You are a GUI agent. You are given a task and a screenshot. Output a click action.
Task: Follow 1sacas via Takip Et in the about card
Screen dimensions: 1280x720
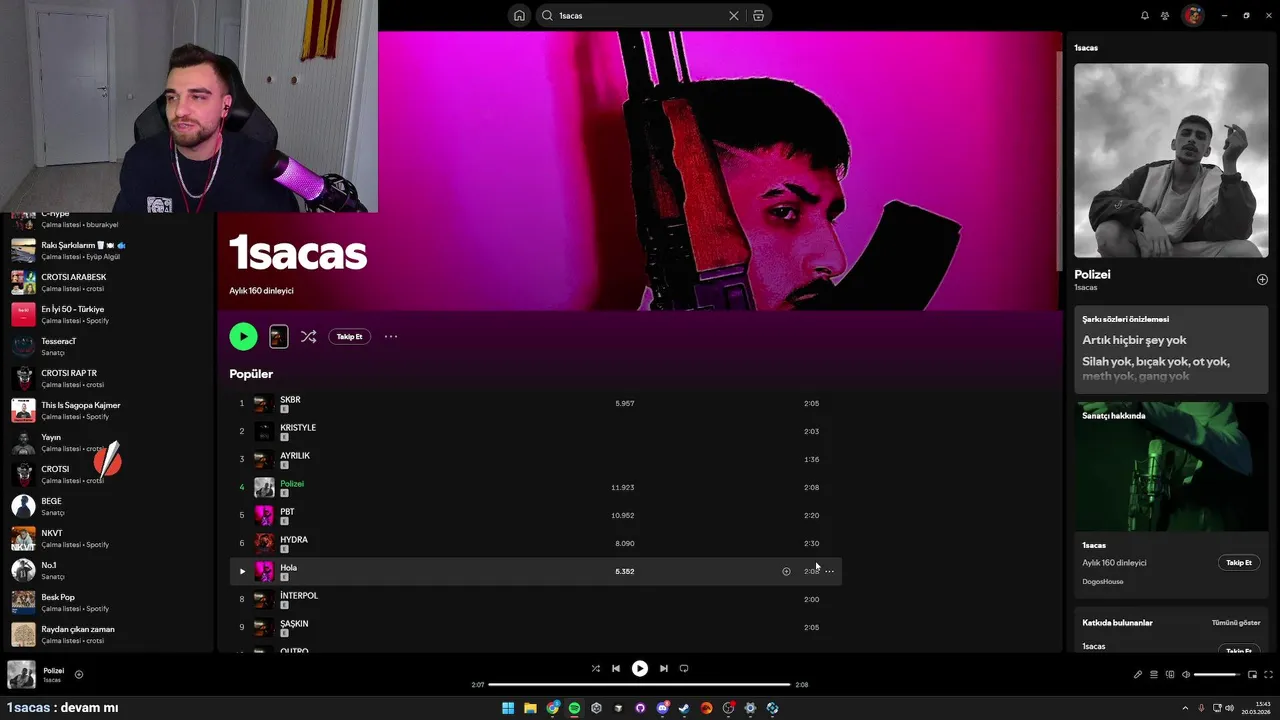pyautogui.click(x=1239, y=563)
